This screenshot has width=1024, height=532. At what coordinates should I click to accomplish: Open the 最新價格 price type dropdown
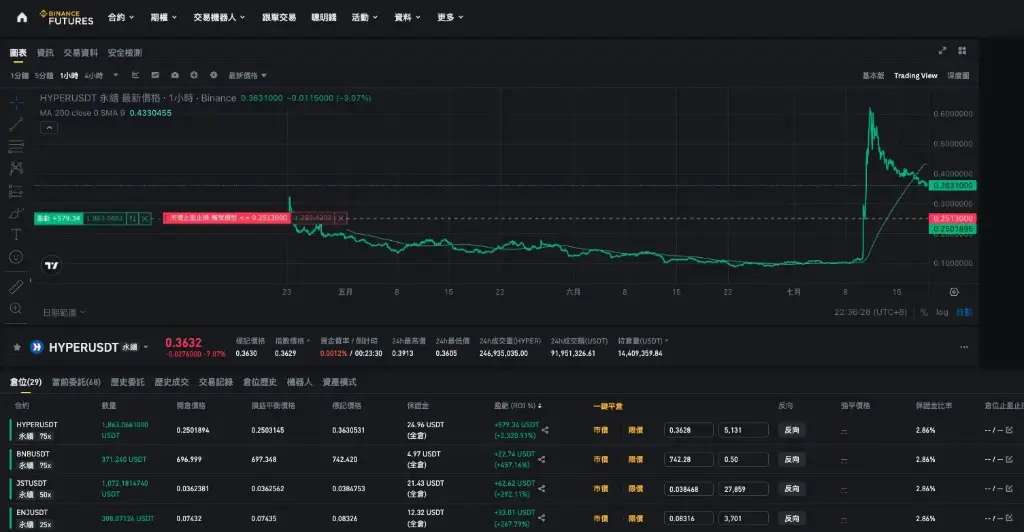pos(248,76)
